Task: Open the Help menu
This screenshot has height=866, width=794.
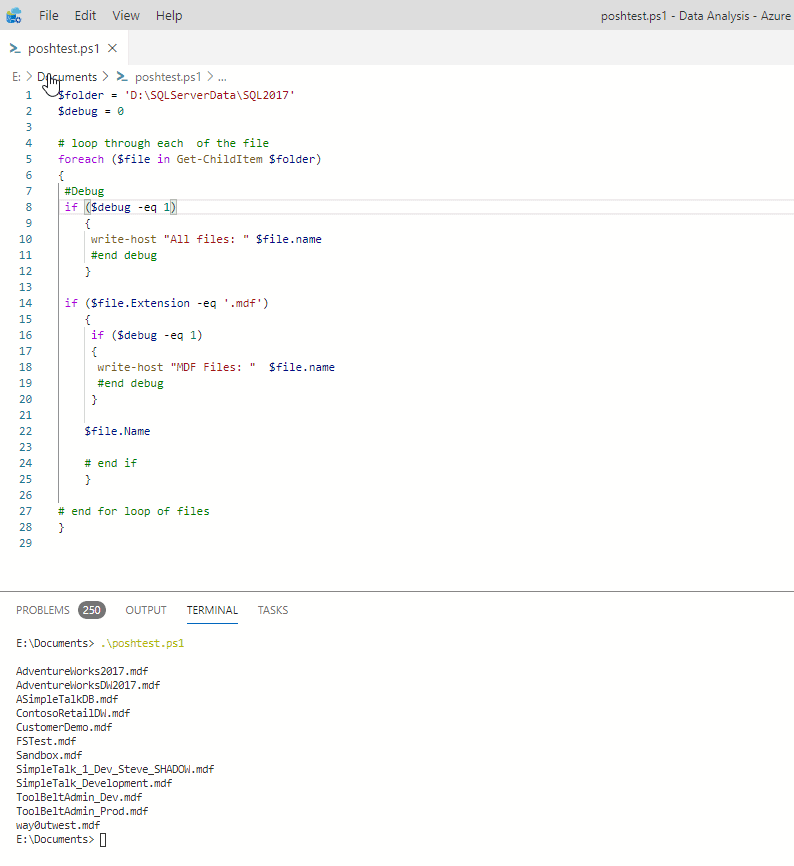Action: click(x=169, y=16)
